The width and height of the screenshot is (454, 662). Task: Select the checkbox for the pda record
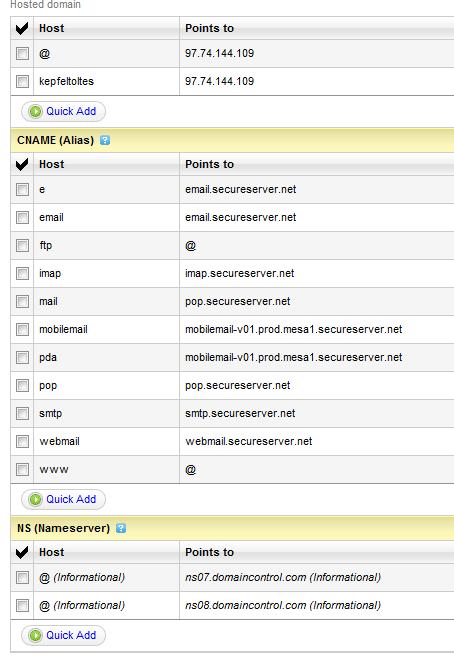(x=22, y=358)
